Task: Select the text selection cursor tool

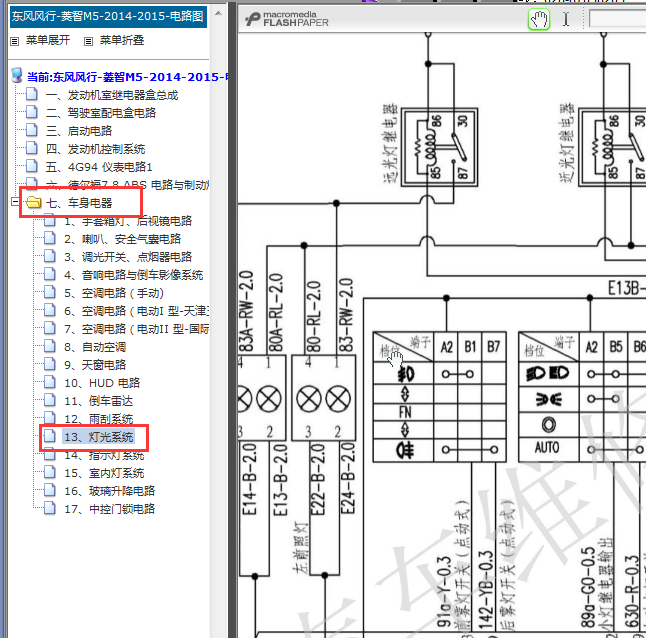Action: click(x=566, y=19)
